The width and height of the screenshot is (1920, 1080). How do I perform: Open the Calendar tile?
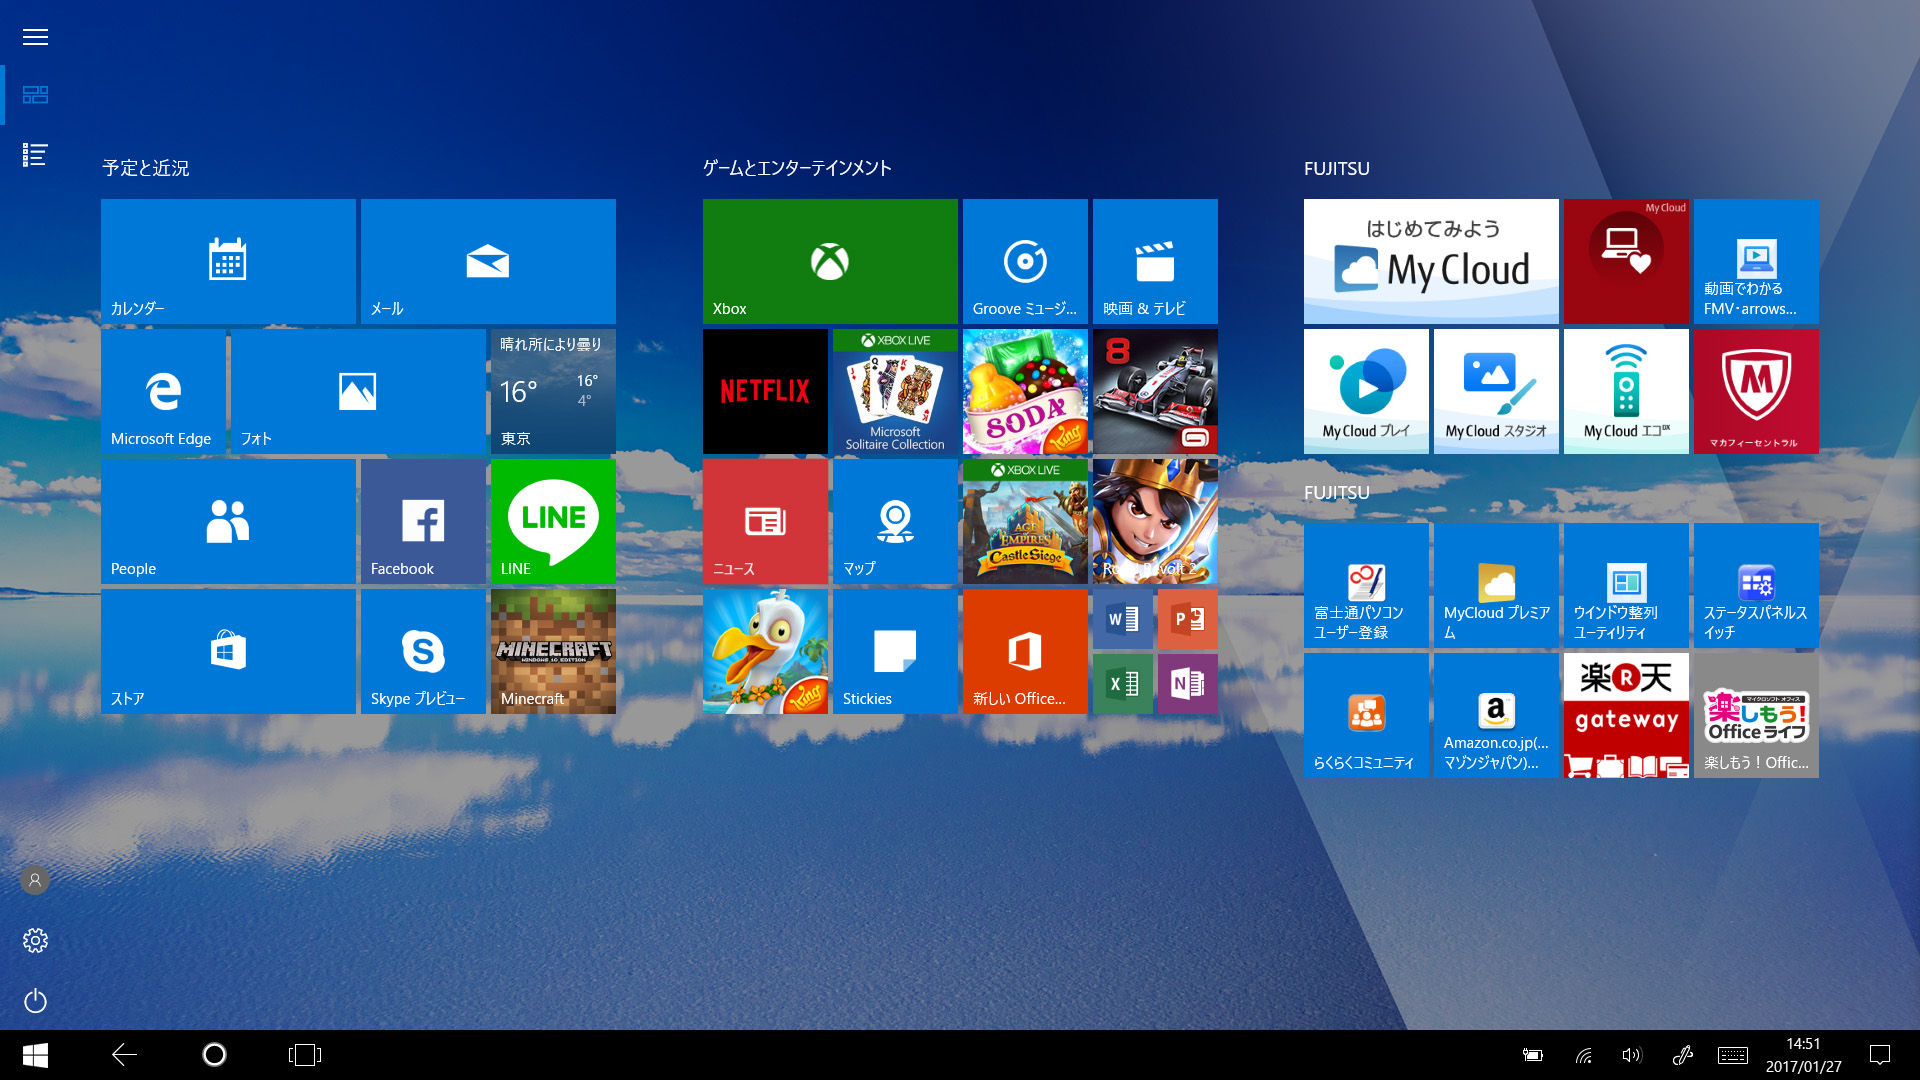click(228, 261)
